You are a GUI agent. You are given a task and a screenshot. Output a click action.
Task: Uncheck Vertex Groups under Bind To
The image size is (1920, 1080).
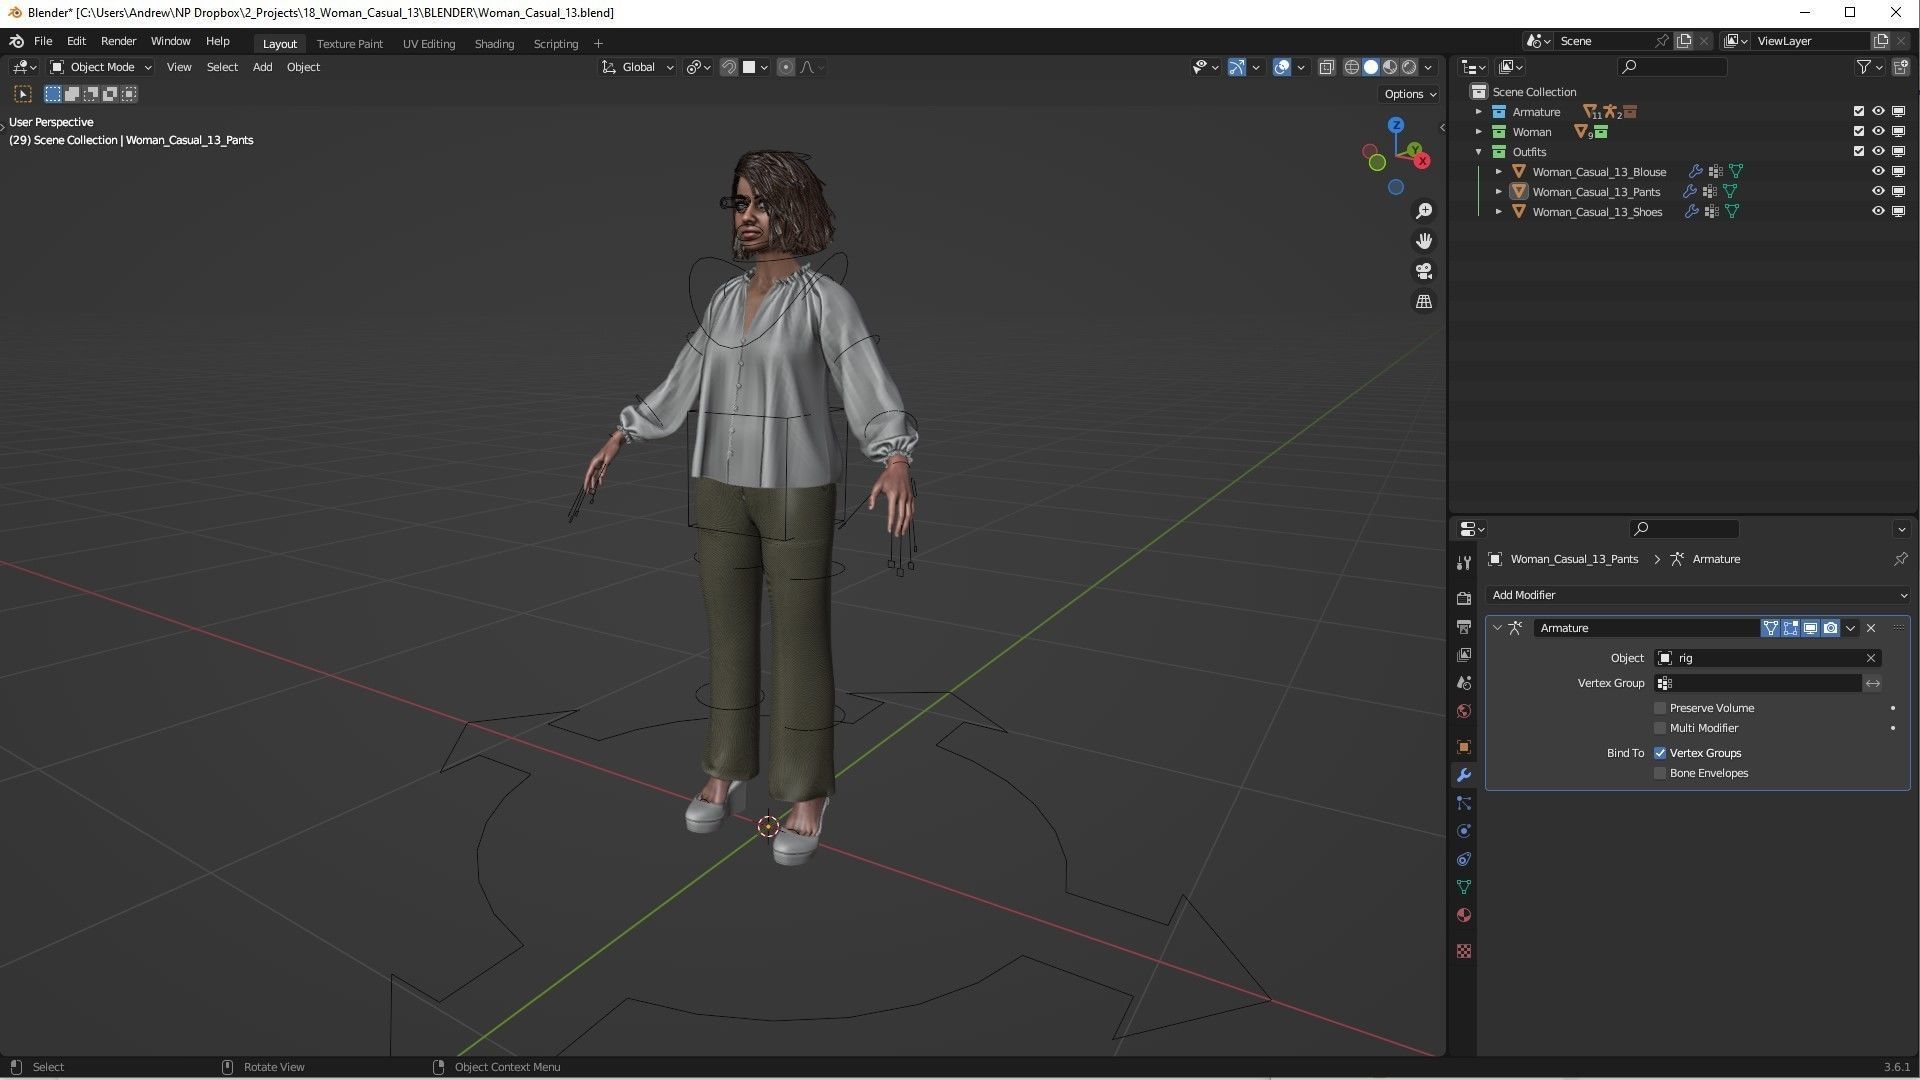1660,753
